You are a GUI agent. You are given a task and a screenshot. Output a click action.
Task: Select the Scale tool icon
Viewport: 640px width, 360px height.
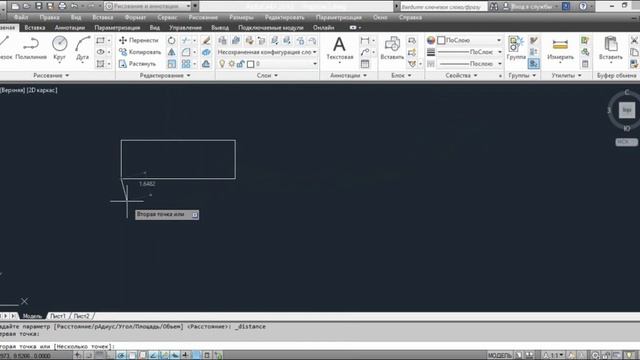tap(172, 64)
